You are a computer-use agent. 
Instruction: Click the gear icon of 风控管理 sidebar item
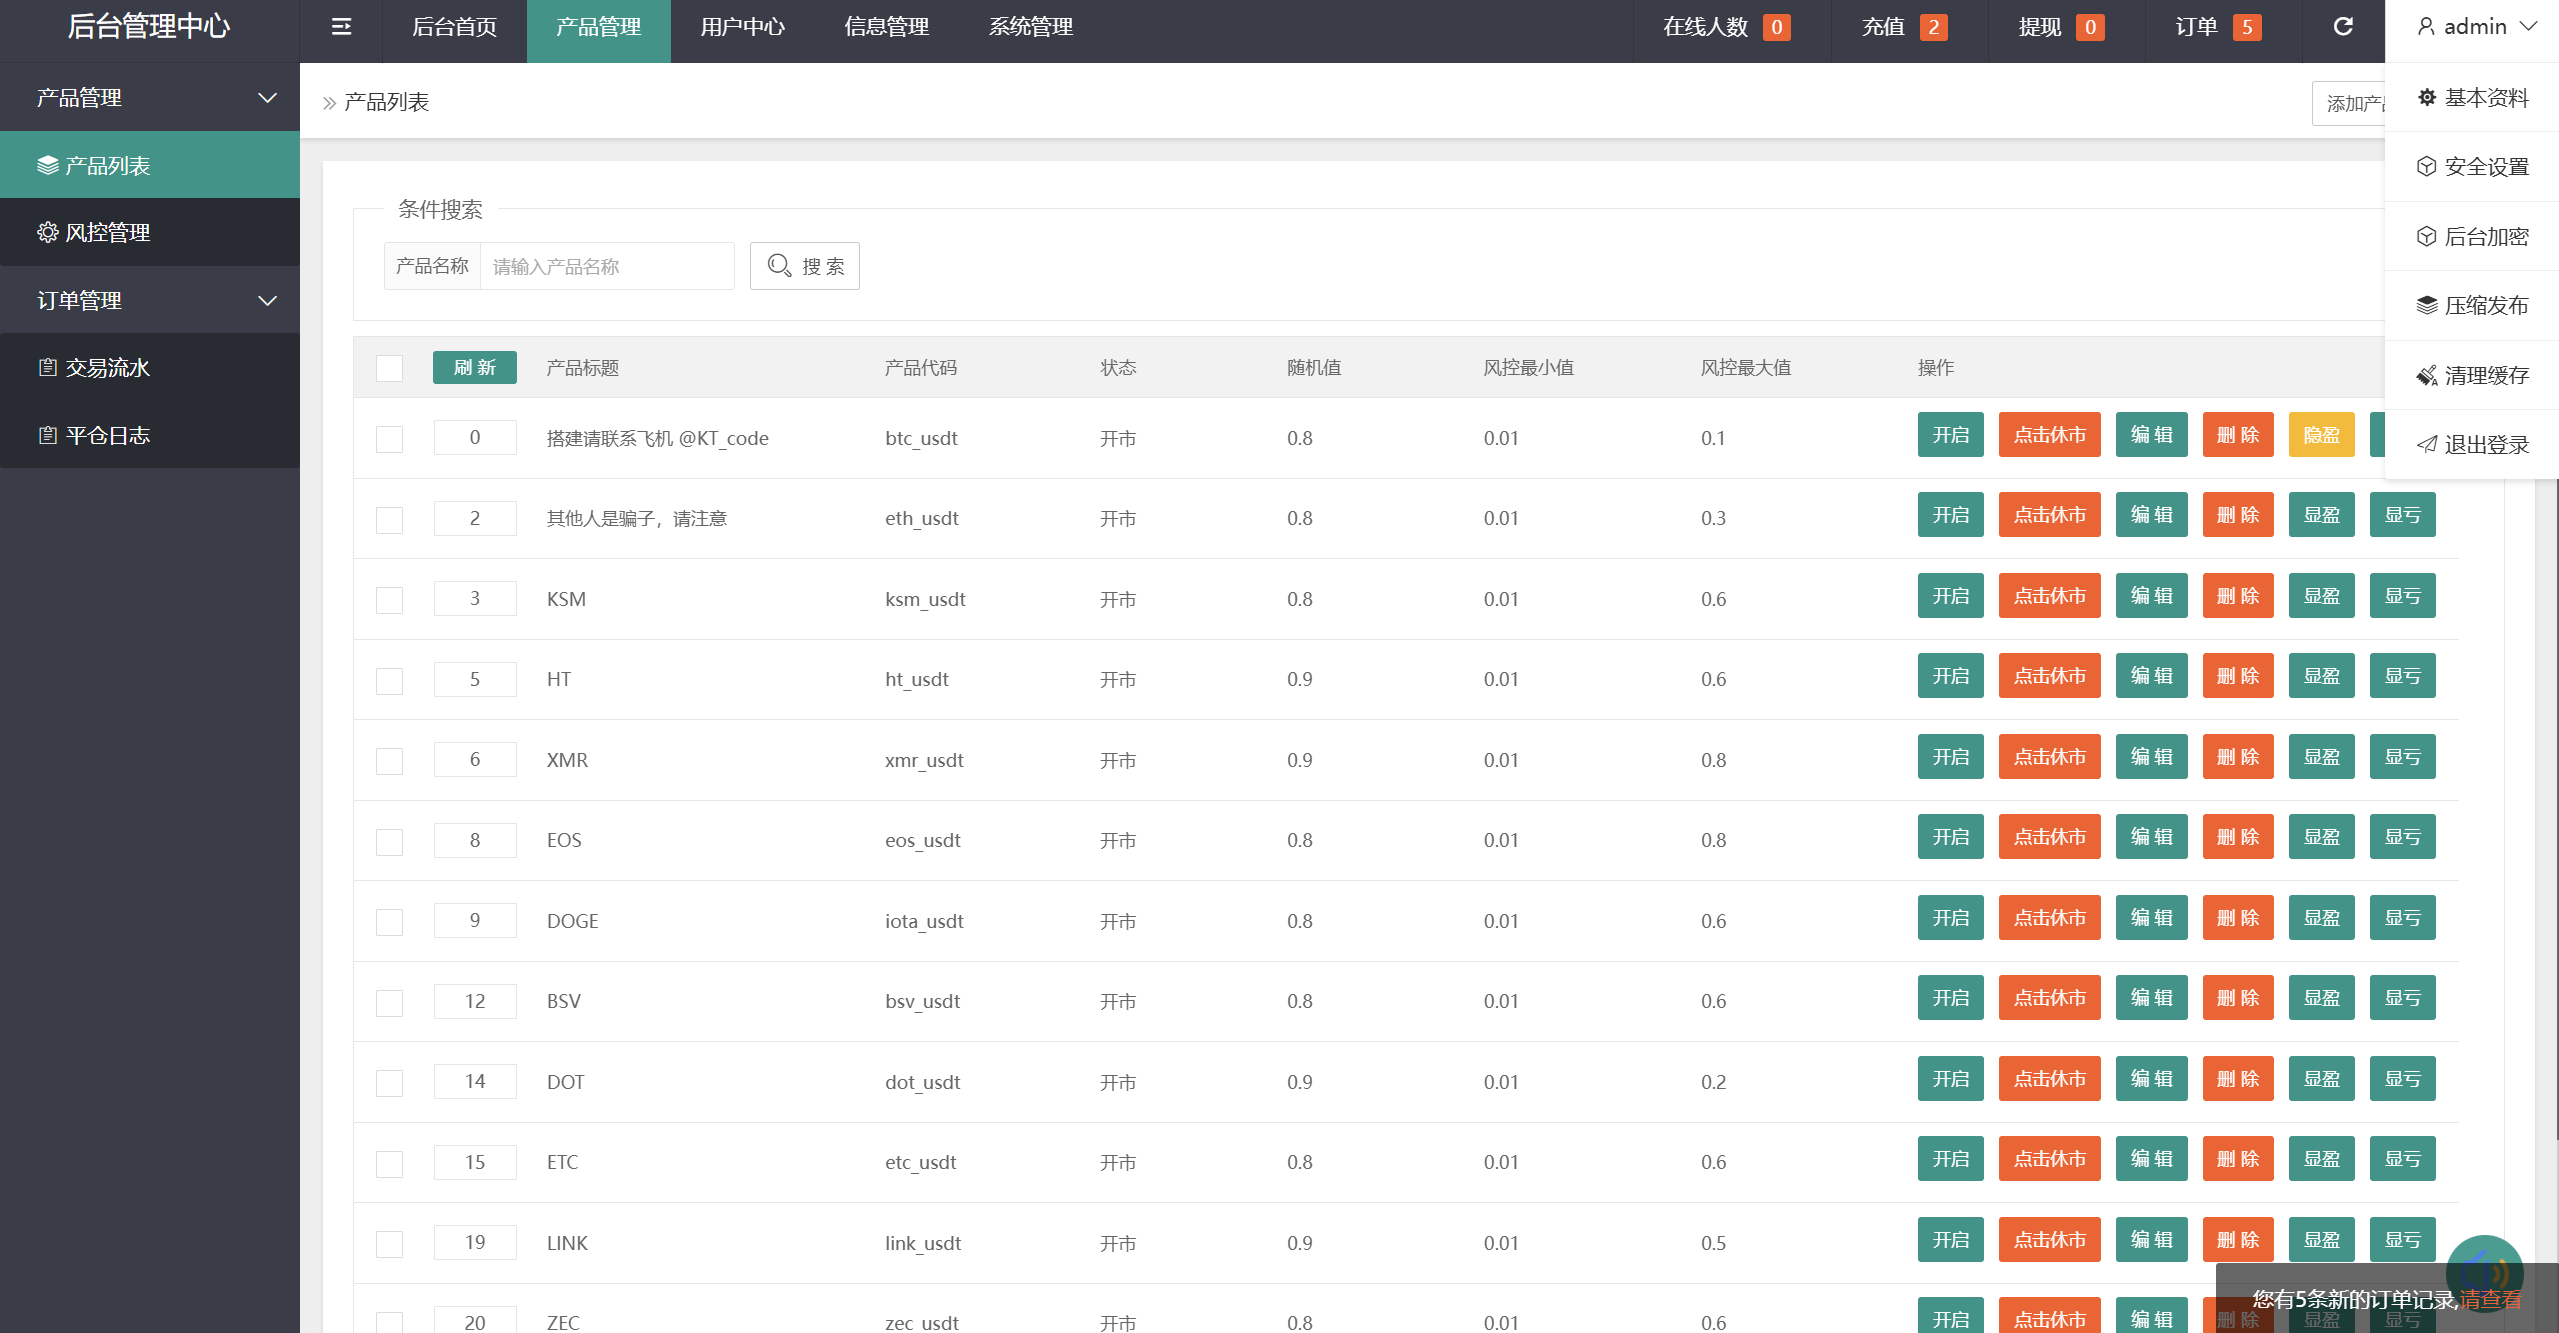[48, 232]
